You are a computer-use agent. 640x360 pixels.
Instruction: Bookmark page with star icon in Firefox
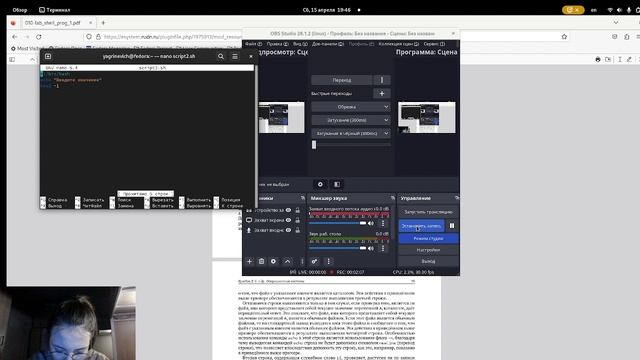click(x=564, y=37)
